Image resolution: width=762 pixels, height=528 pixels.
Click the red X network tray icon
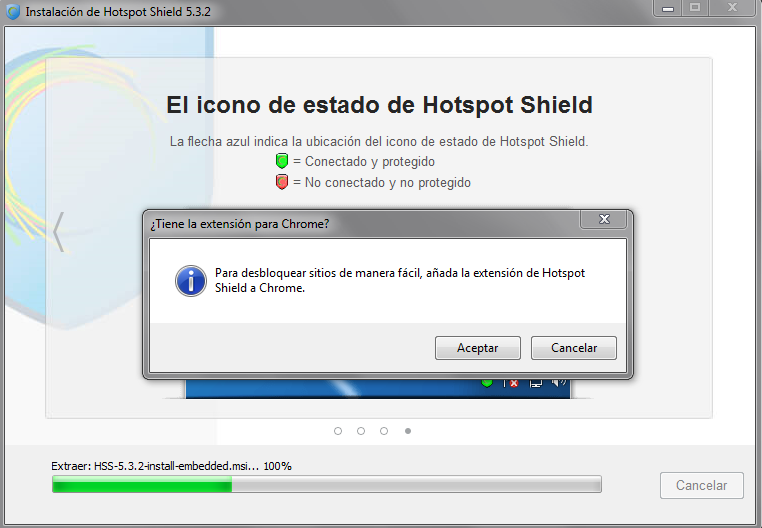511,383
